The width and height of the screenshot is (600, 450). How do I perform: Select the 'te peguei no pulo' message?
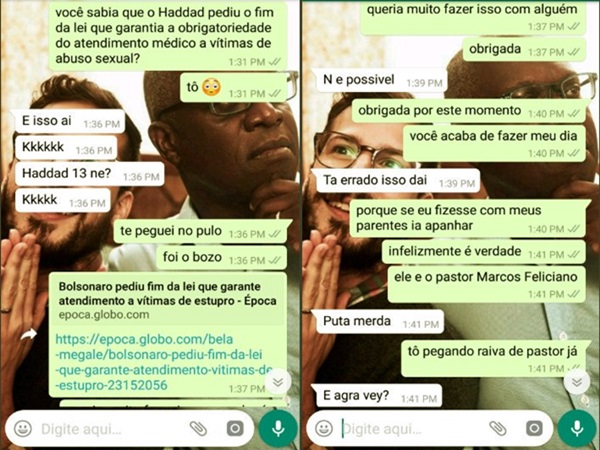tap(200, 232)
